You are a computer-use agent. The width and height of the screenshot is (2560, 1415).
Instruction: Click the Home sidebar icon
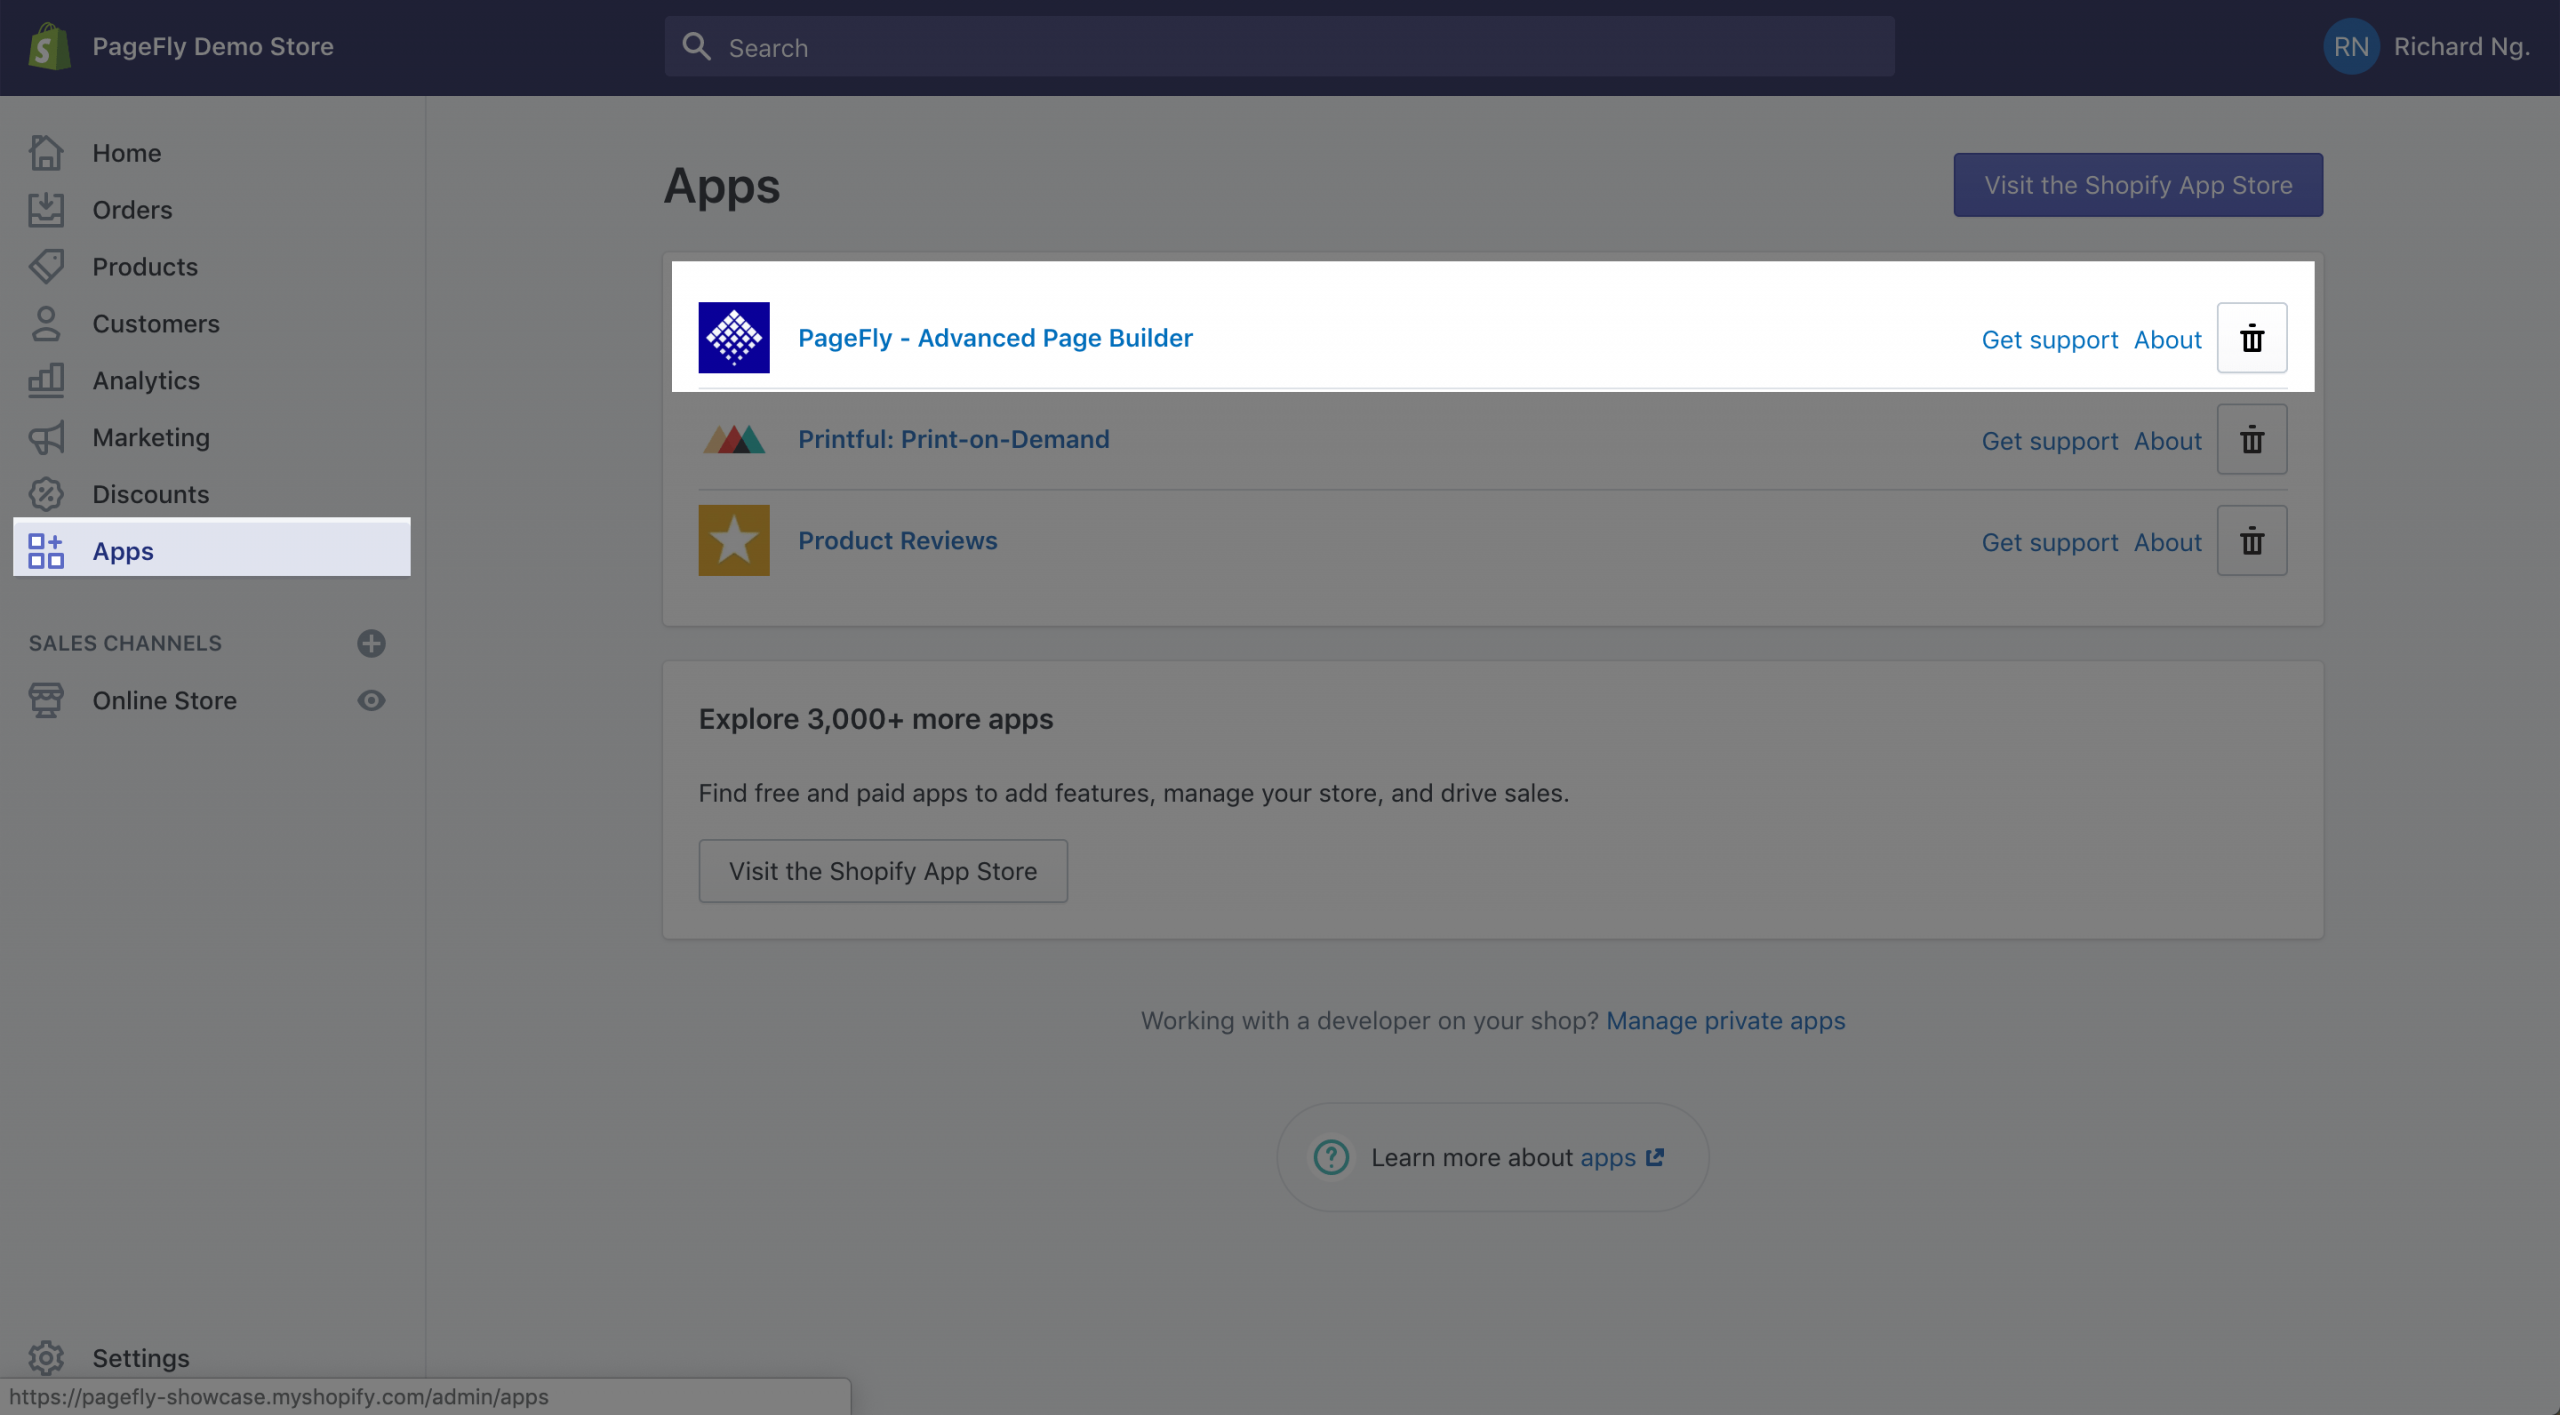click(46, 153)
